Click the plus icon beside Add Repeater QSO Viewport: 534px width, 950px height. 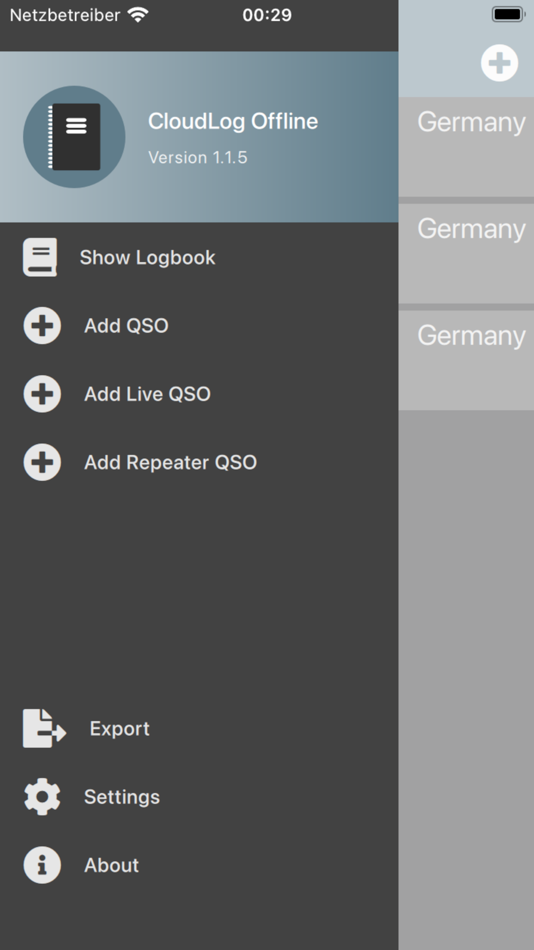[42, 462]
